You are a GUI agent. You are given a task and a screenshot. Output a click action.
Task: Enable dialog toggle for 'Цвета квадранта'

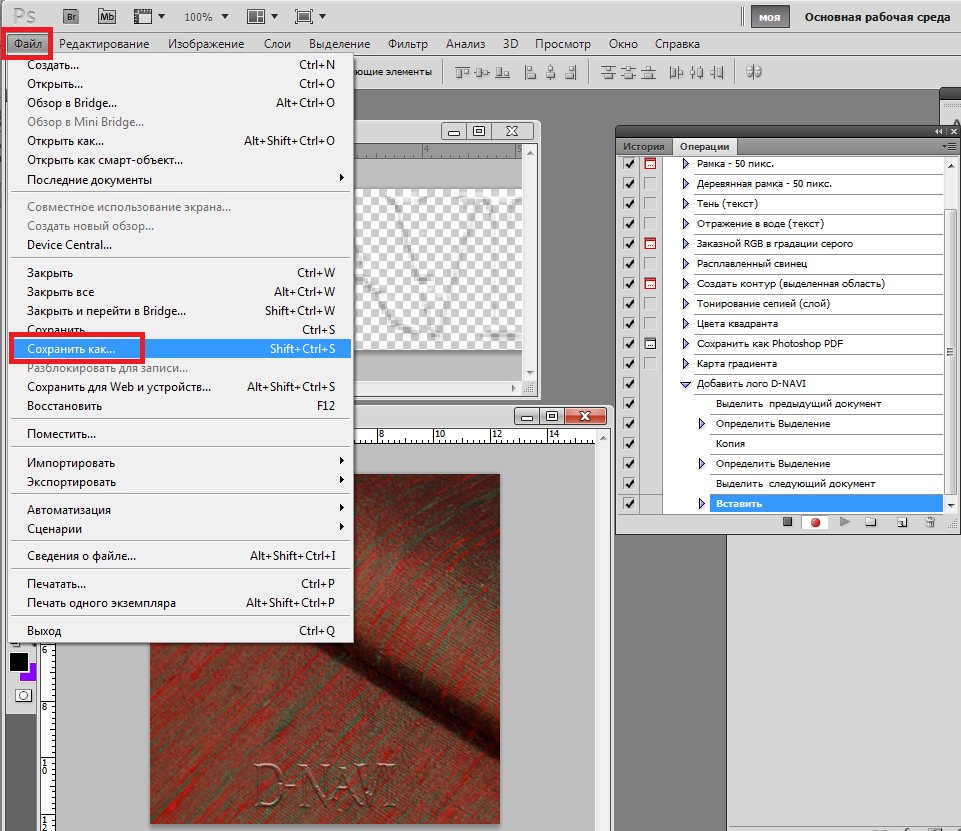[x=650, y=324]
